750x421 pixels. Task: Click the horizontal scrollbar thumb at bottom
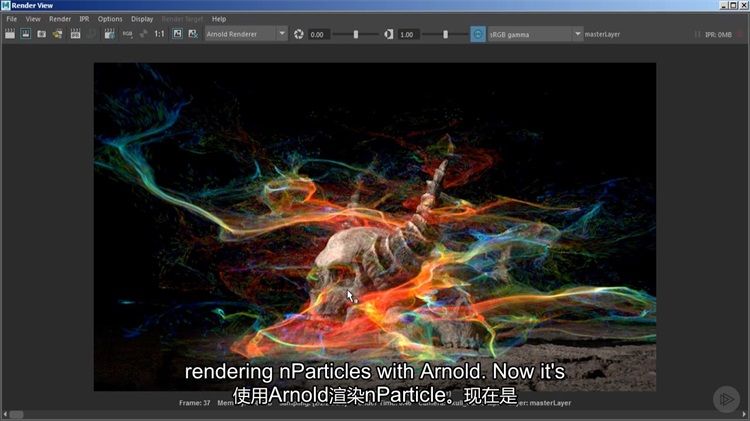click(x=16, y=414)
